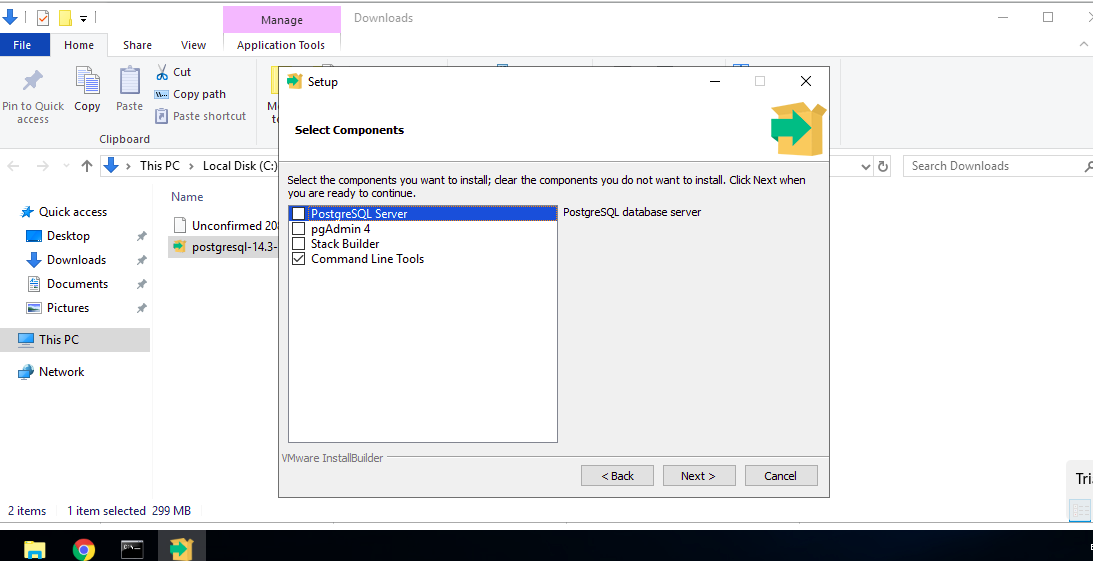Open Downloads in navigation pane
This screenshot has width=1093, height=561.
pos(76,260)
